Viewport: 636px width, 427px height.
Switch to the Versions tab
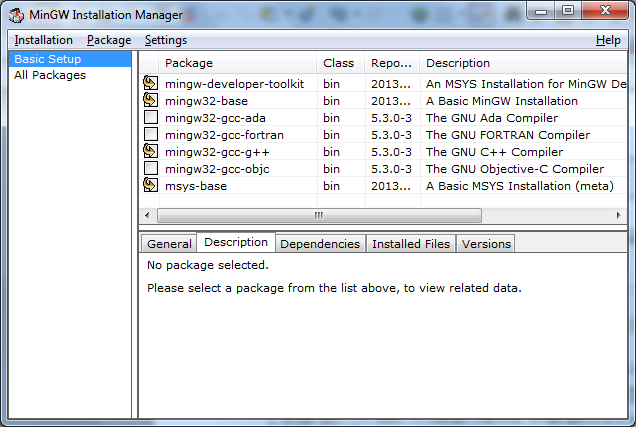pyautogui.click(x=486, y=244)
